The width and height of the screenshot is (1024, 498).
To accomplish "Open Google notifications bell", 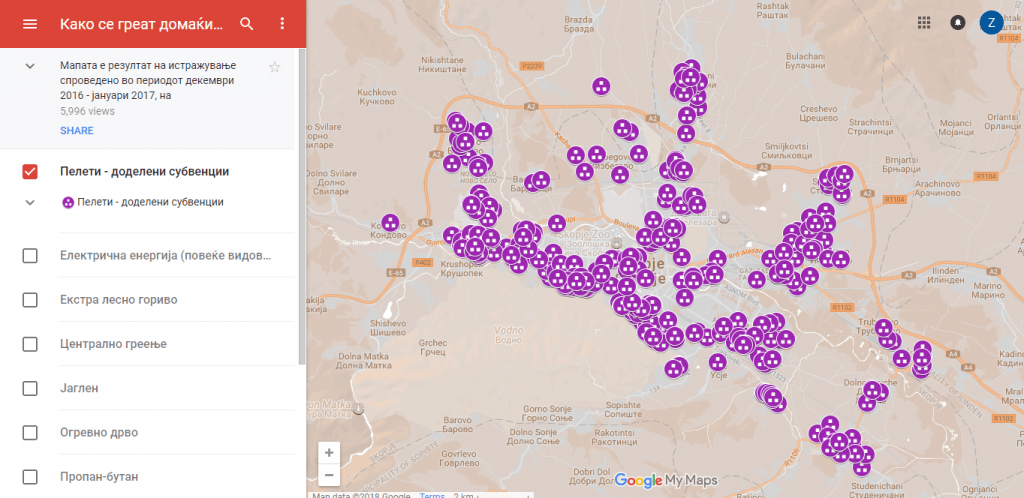I will pos(958,23).
